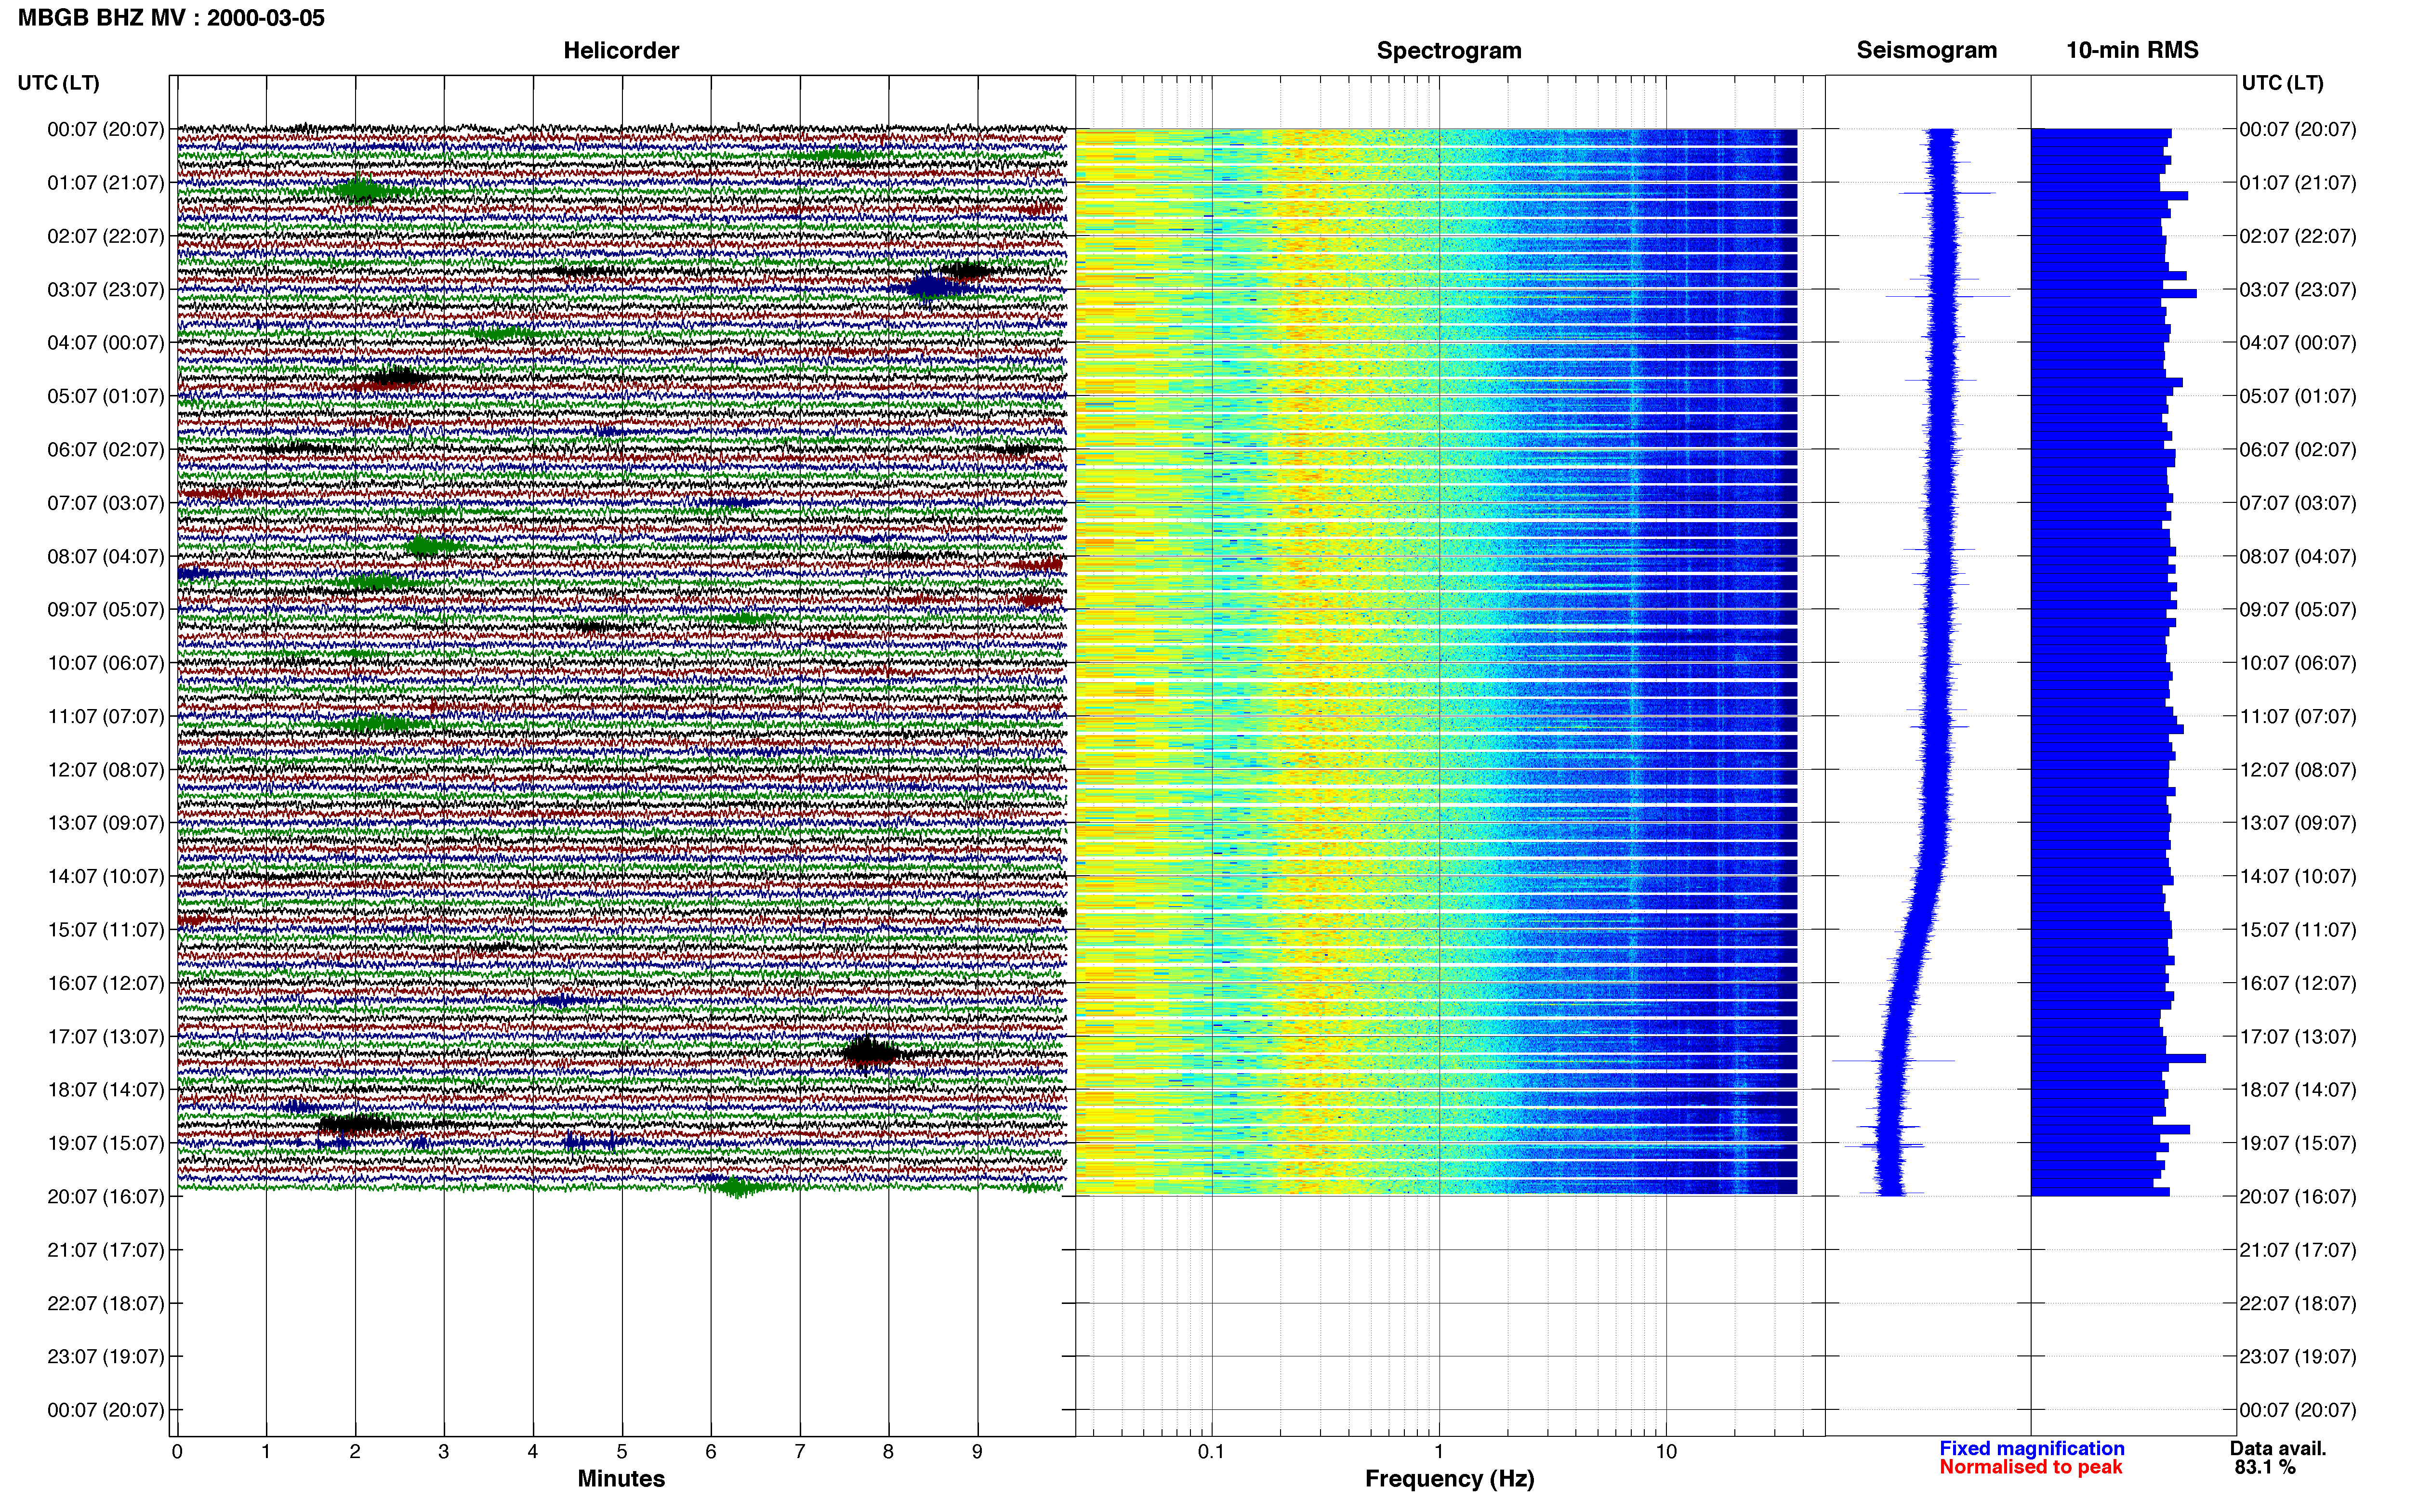Click left time label '17:07 (13:07)'
The image size is (2418, 1512).
pyautogui.click(x=105, y=1036)
